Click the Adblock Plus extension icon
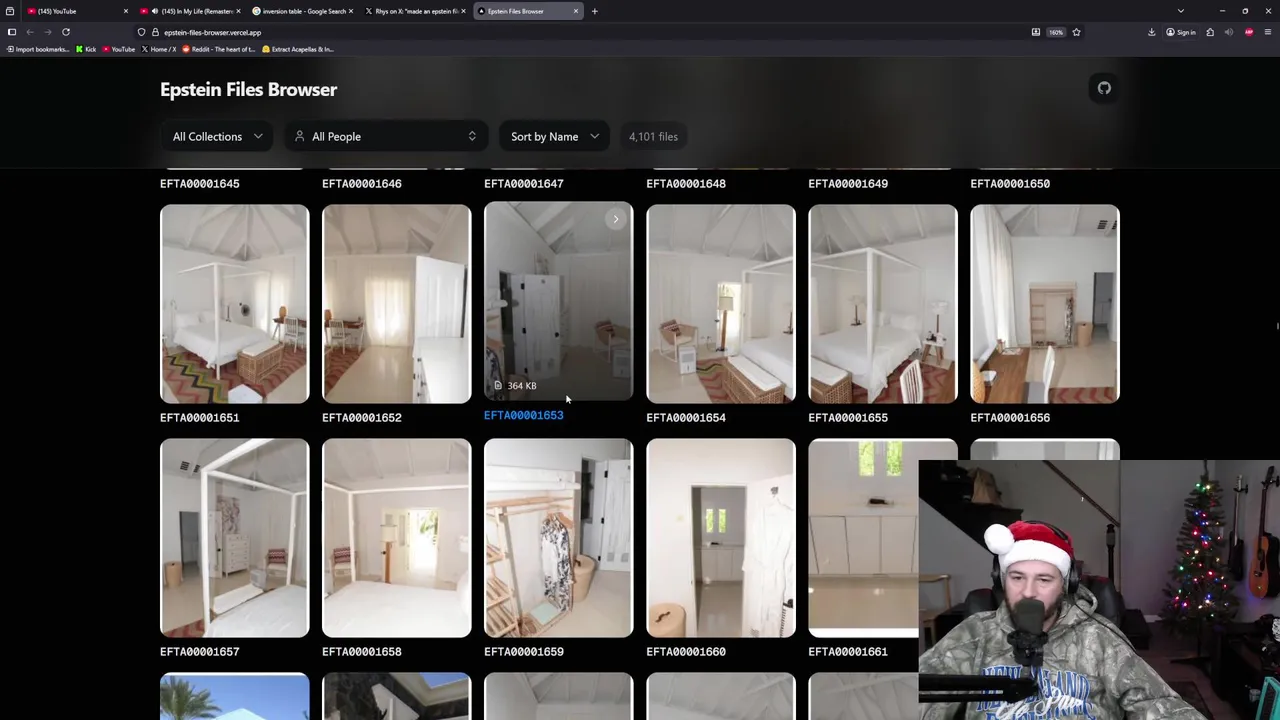The image size is (1280, 720). click(x=1249, y=32)
